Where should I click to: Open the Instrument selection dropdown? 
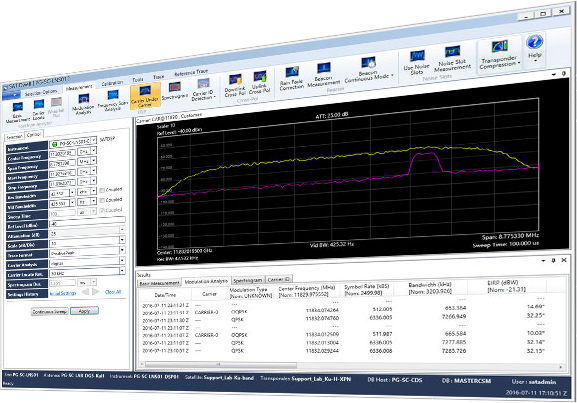(93, 141)
